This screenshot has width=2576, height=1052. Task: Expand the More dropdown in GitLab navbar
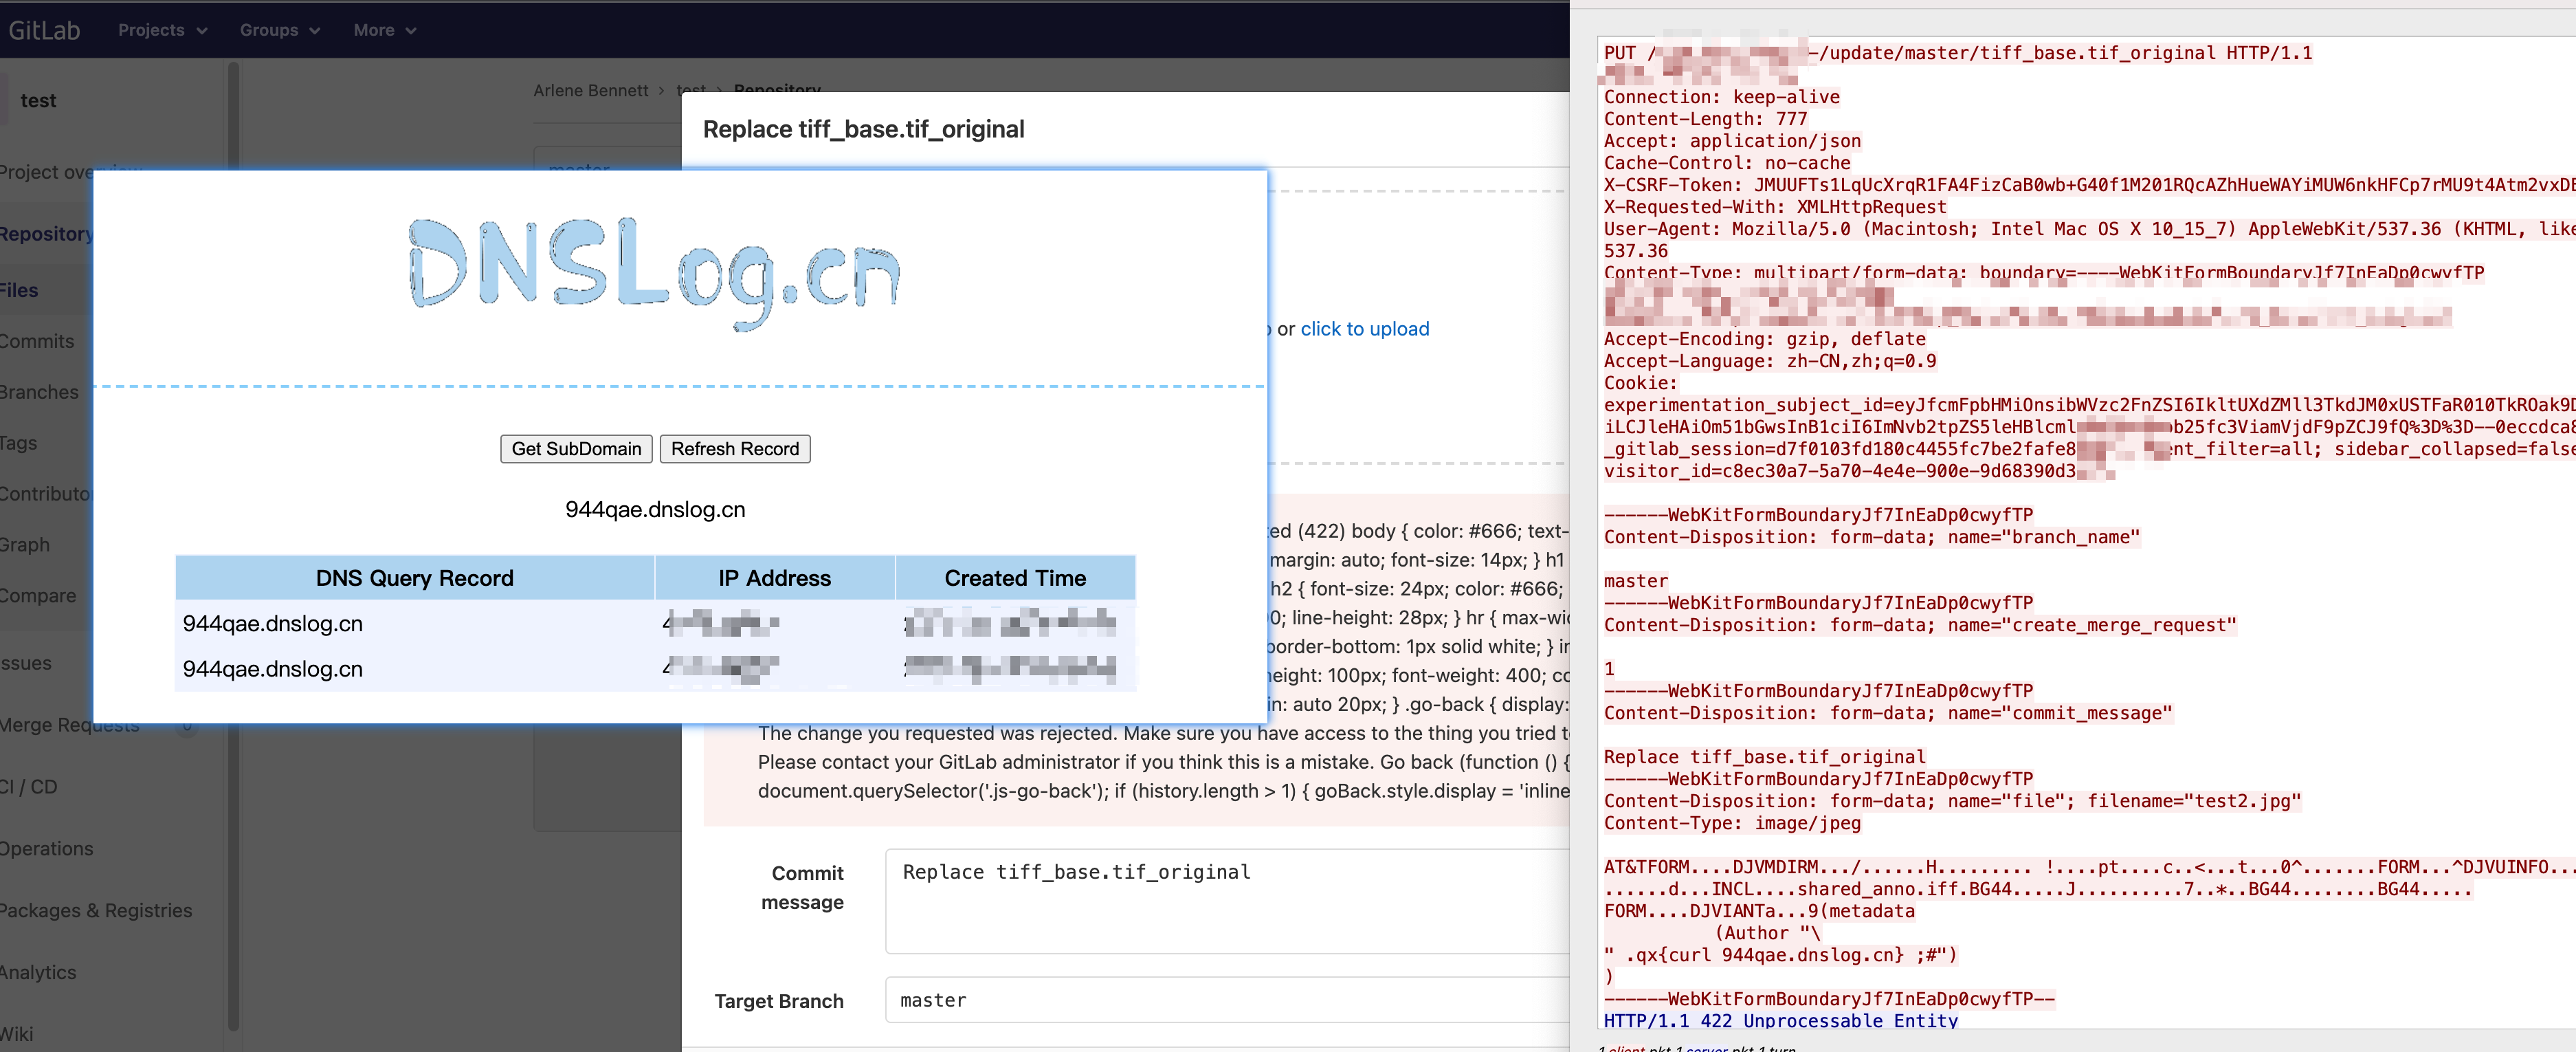point(384,30)
